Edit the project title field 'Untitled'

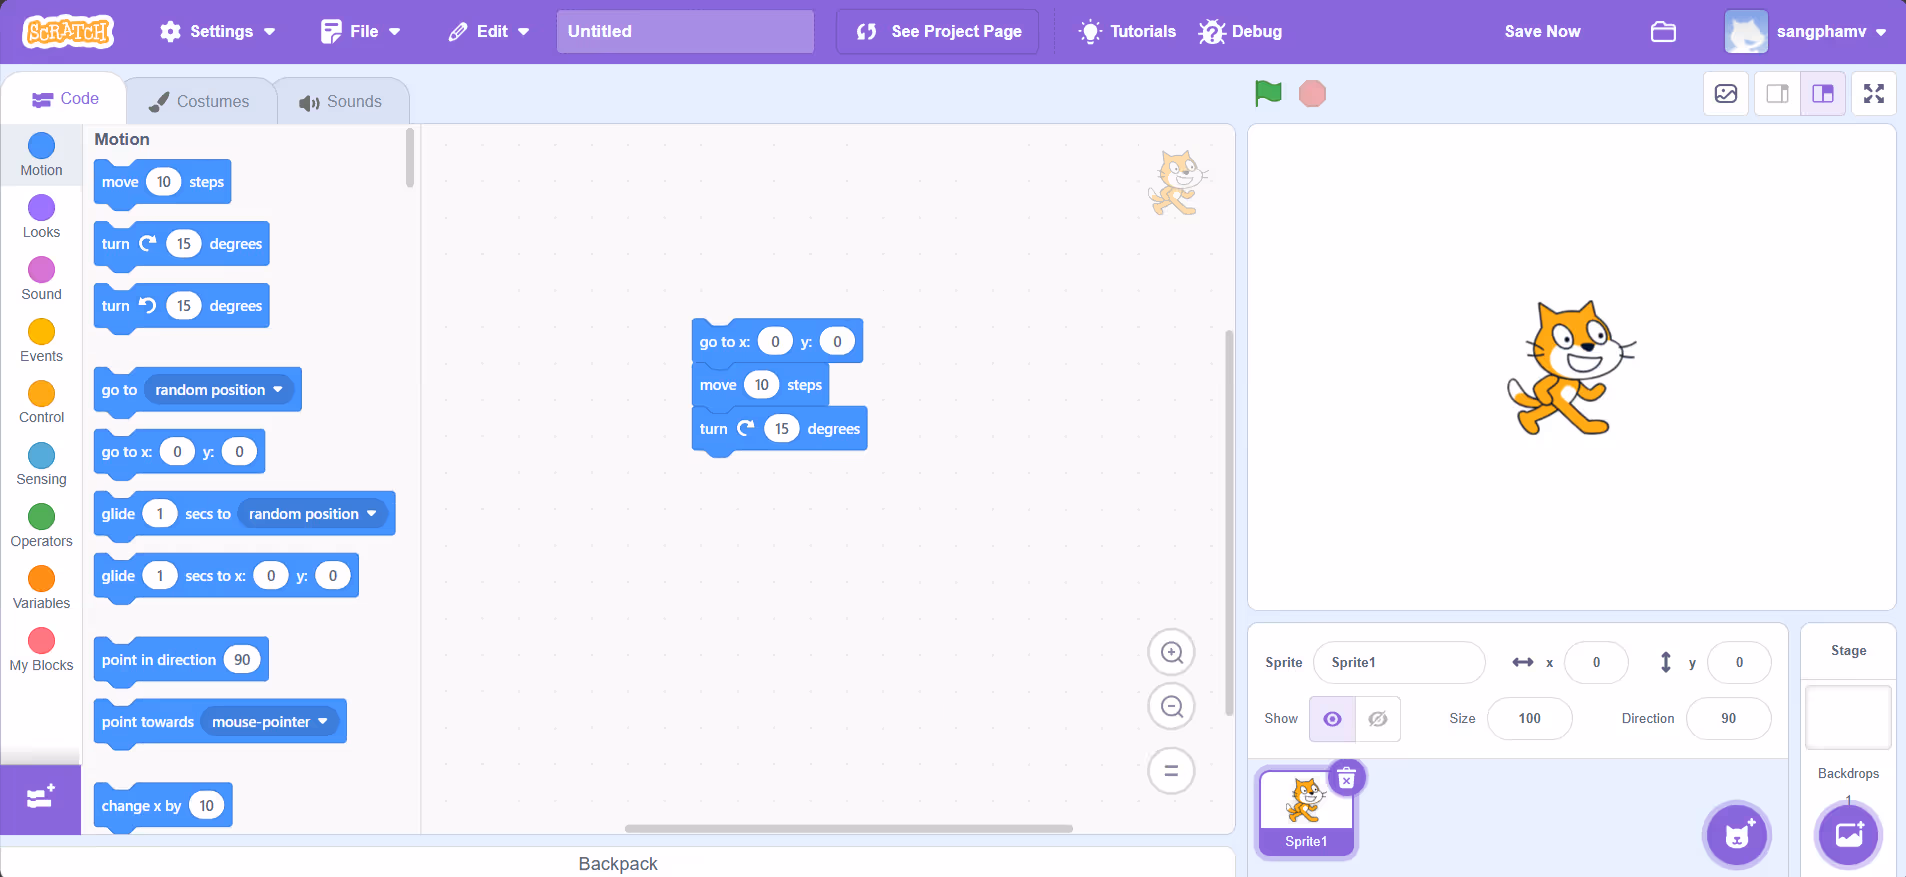coord(685,32)
